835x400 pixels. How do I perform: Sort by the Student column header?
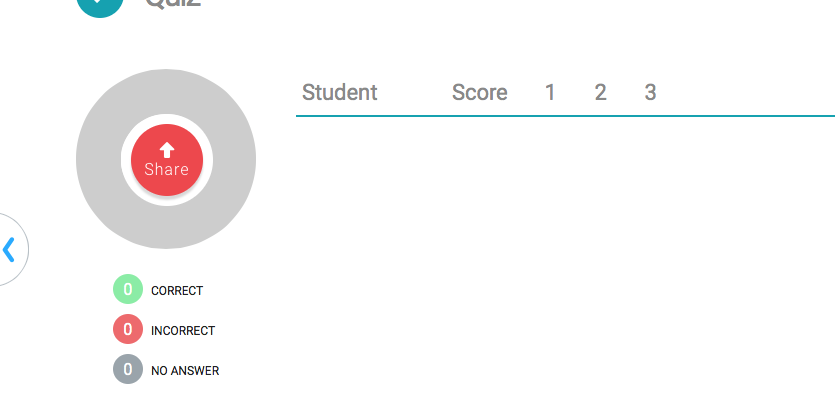click(340, 93)
